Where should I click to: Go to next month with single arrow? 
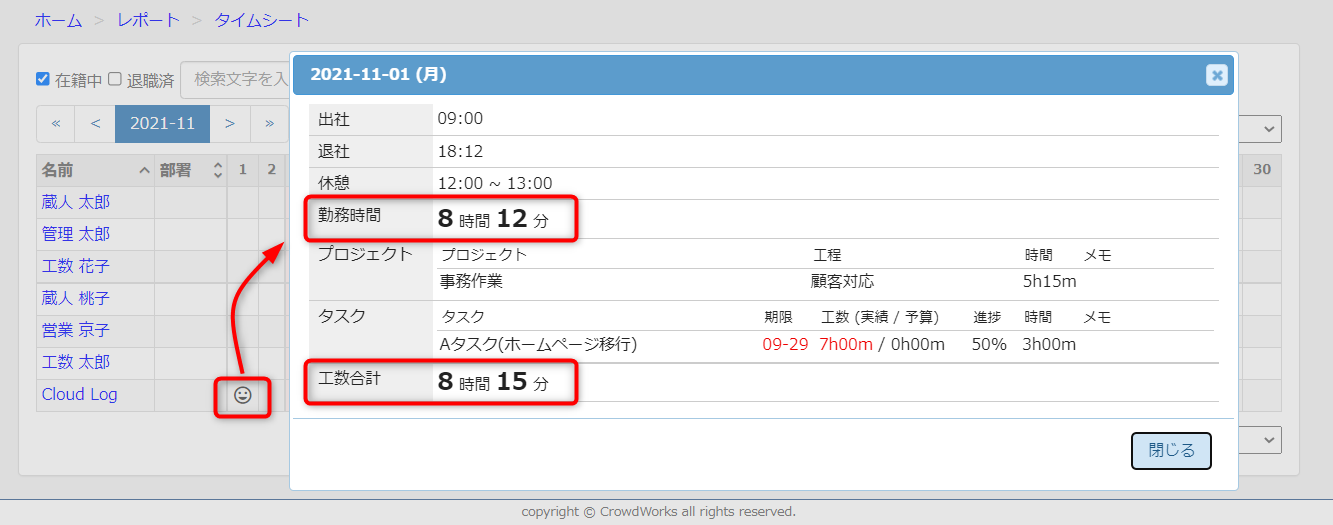(x=230, y=124)
